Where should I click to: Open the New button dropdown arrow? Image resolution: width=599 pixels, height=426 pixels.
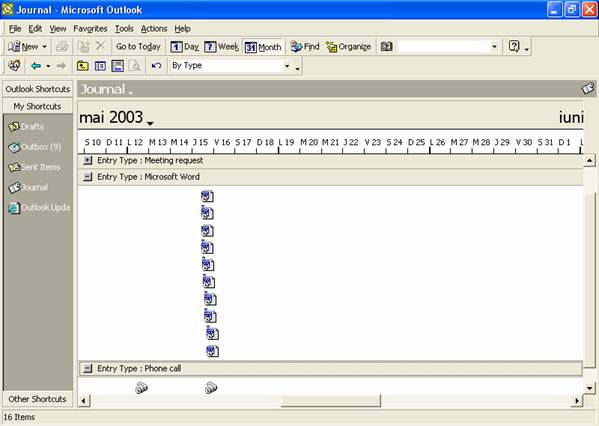44,47
